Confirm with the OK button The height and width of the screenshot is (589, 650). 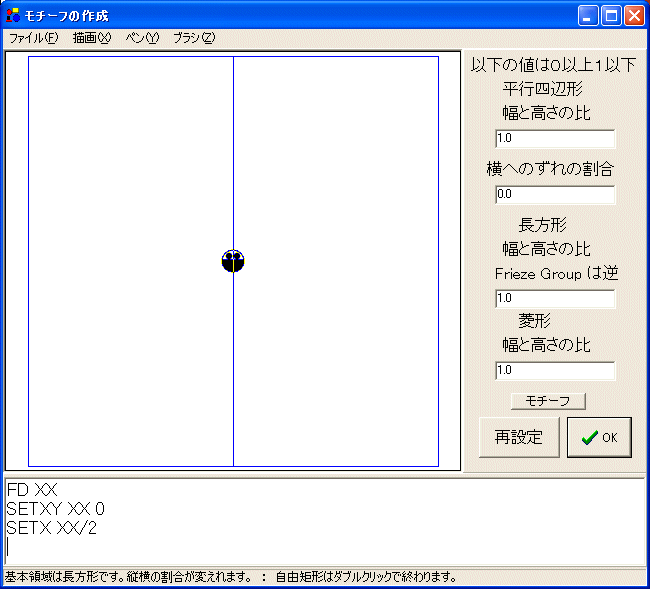click(599, 437)
